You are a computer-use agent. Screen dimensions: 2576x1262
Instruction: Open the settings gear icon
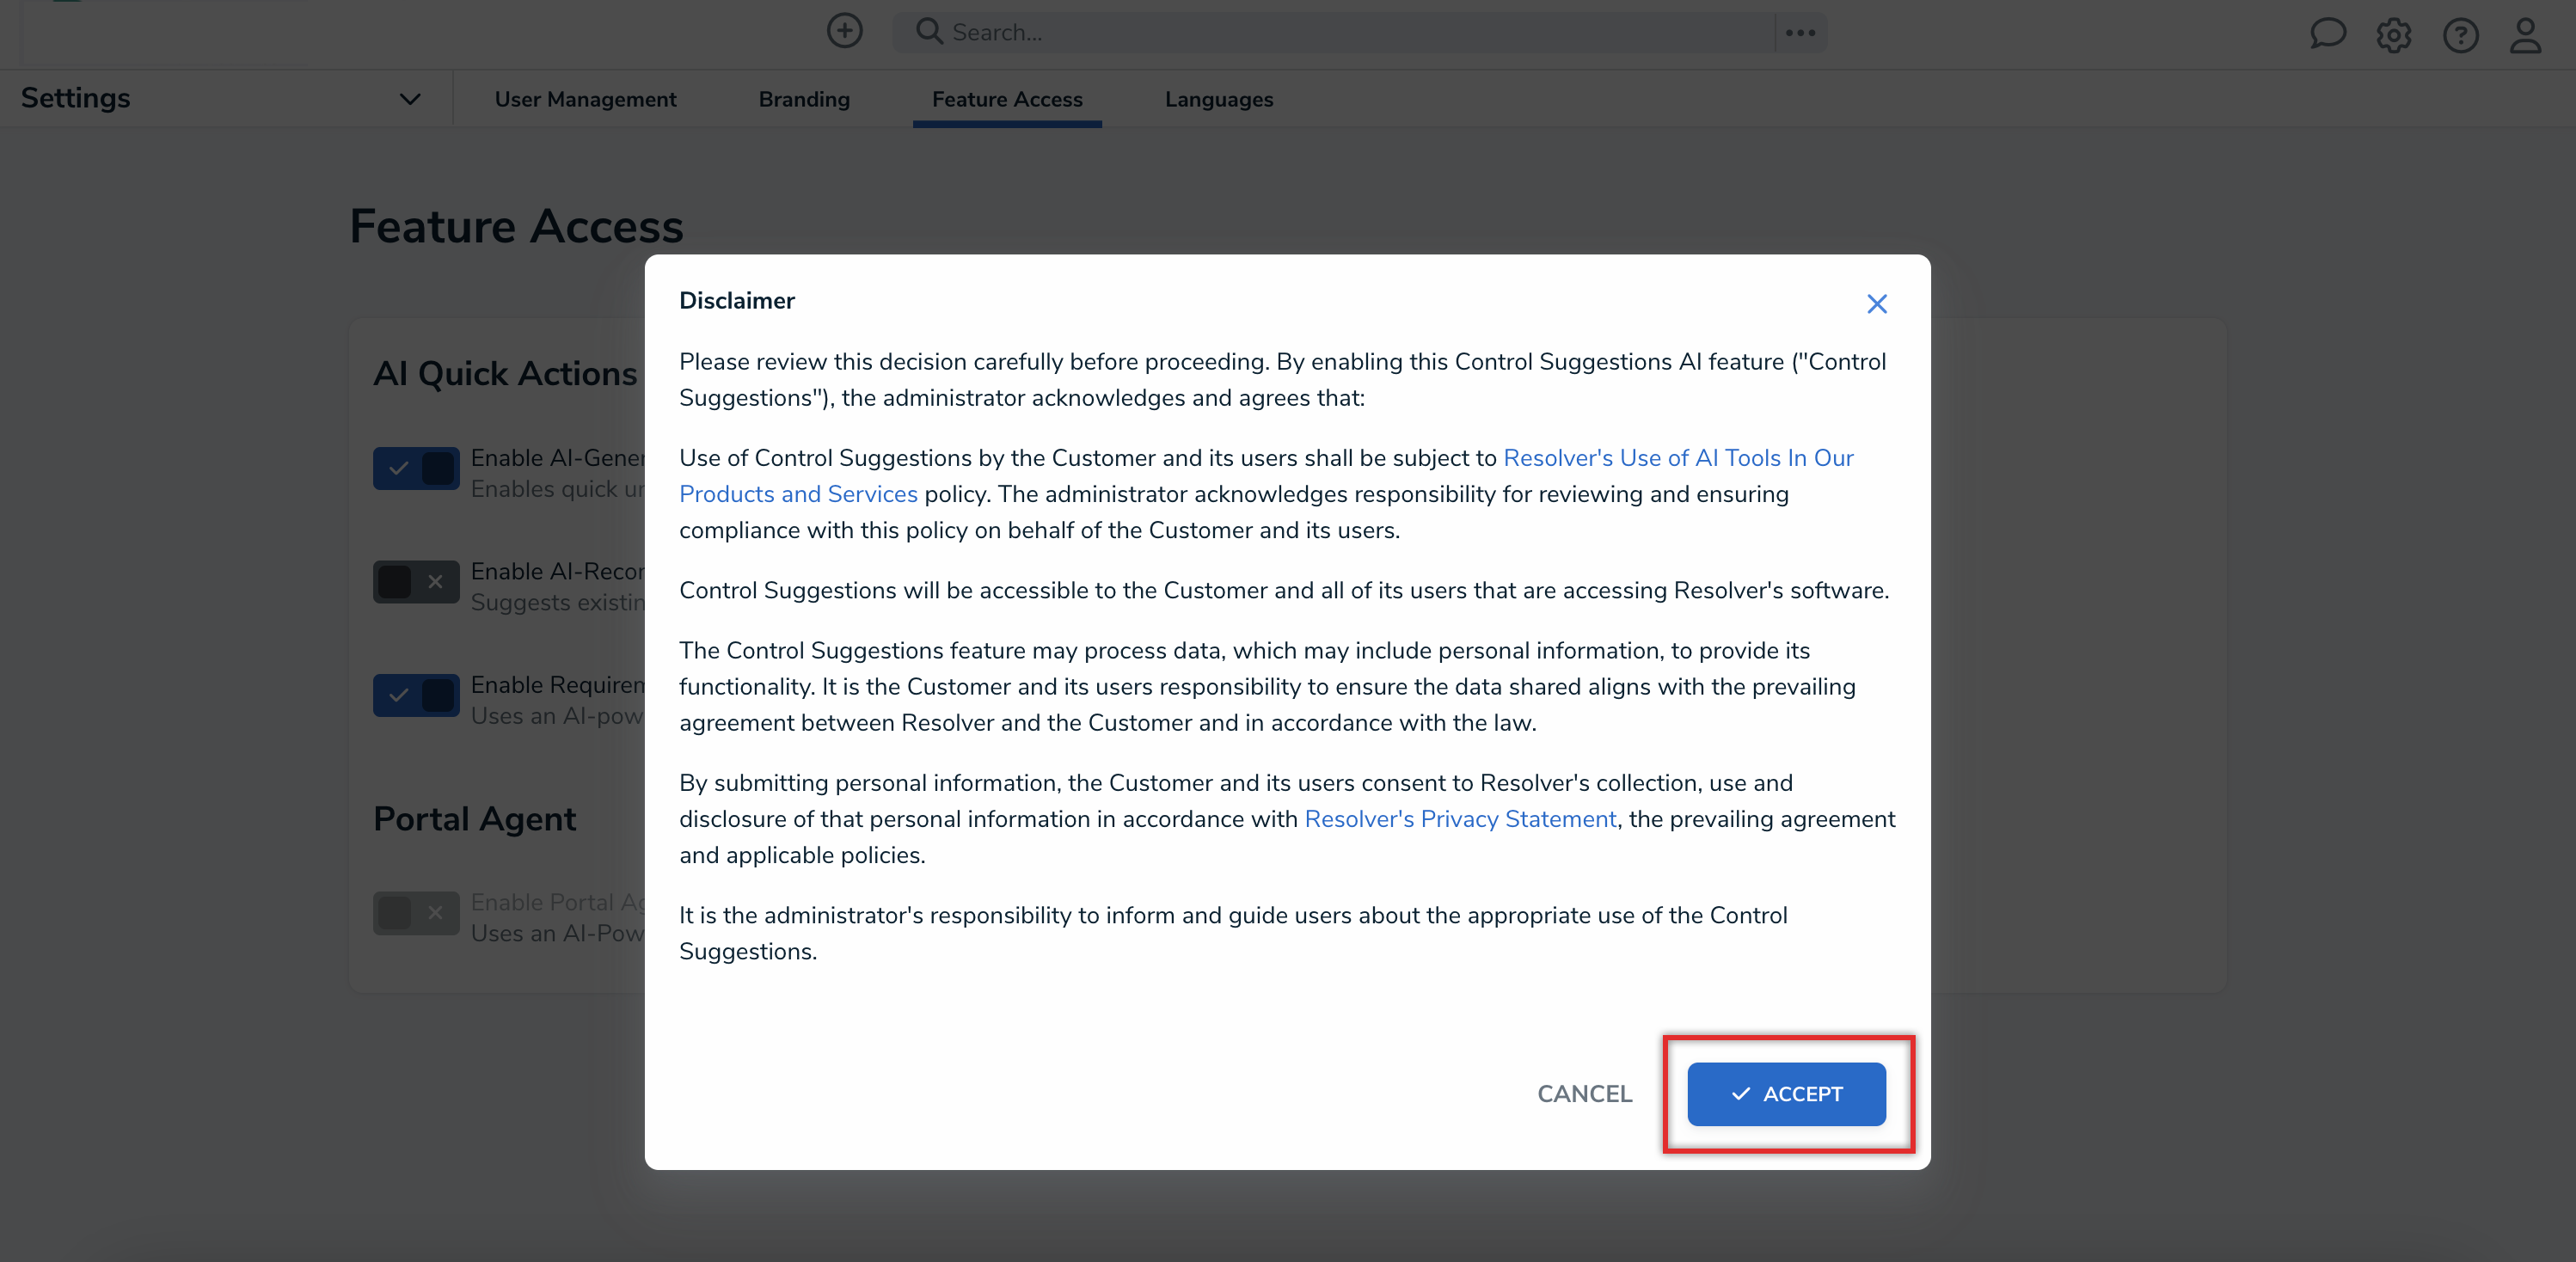coord(2393,36)
